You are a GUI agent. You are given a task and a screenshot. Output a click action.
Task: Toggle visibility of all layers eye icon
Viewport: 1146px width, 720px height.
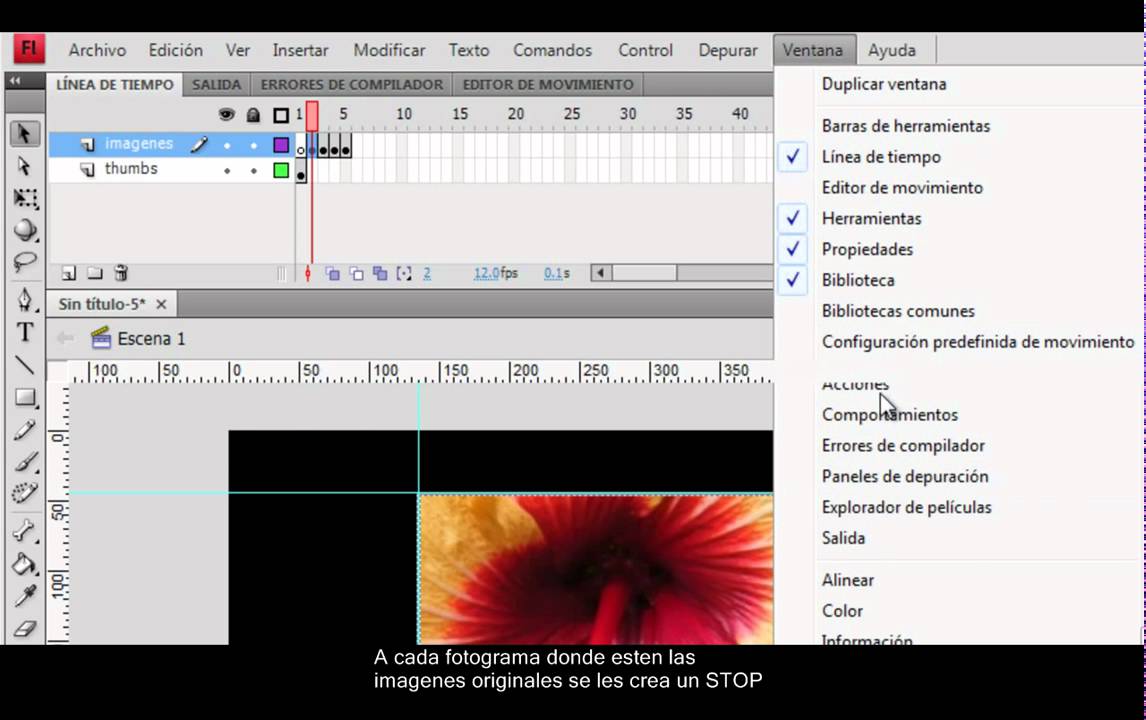click(227, 114)
